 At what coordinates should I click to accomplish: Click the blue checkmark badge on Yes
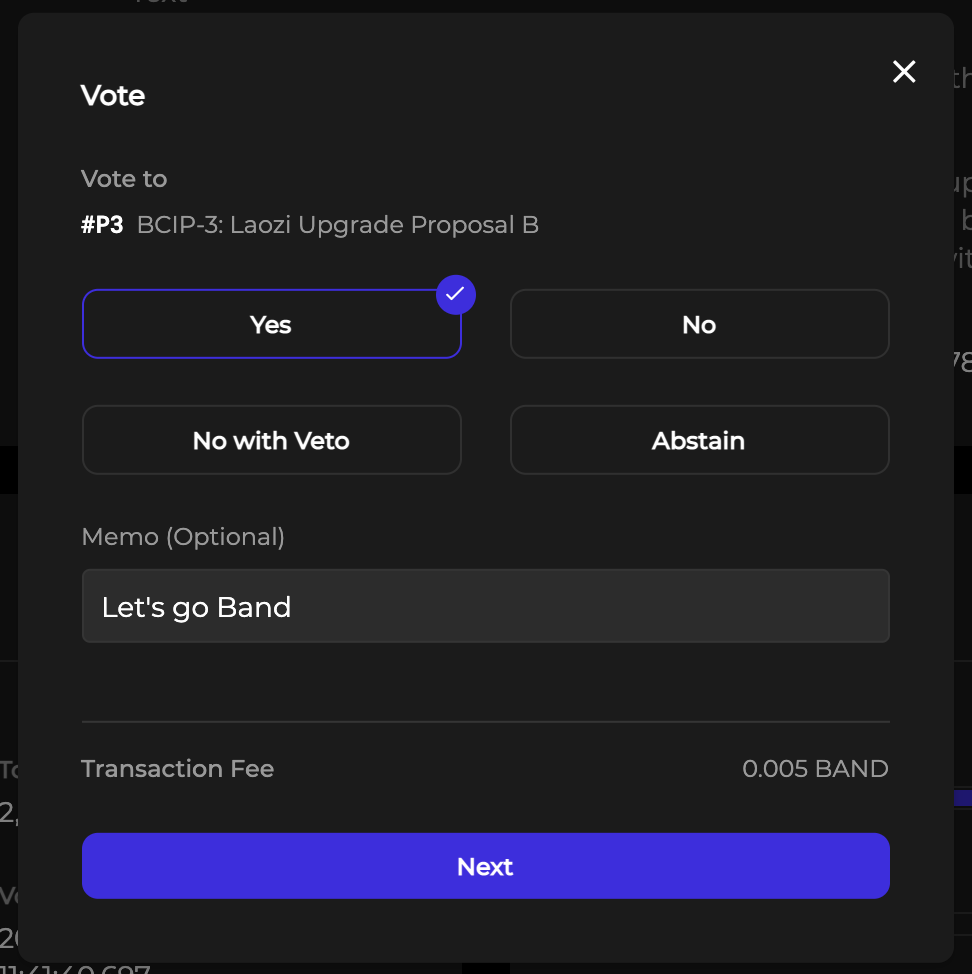pyautogui.click(x=456, y=294)
